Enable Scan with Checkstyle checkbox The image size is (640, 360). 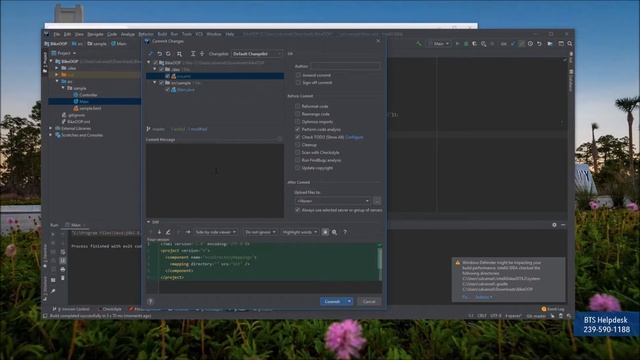tap(298, 152)
